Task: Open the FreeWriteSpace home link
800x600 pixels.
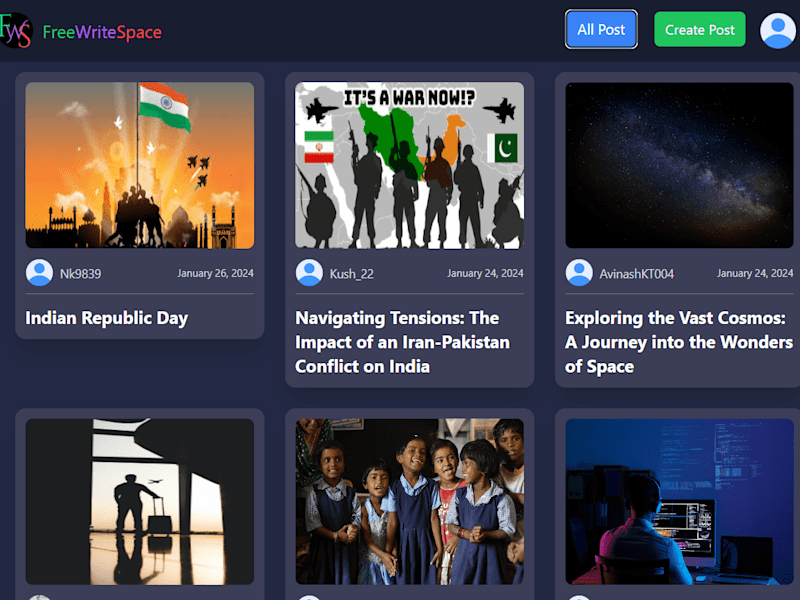Action: 102,32
